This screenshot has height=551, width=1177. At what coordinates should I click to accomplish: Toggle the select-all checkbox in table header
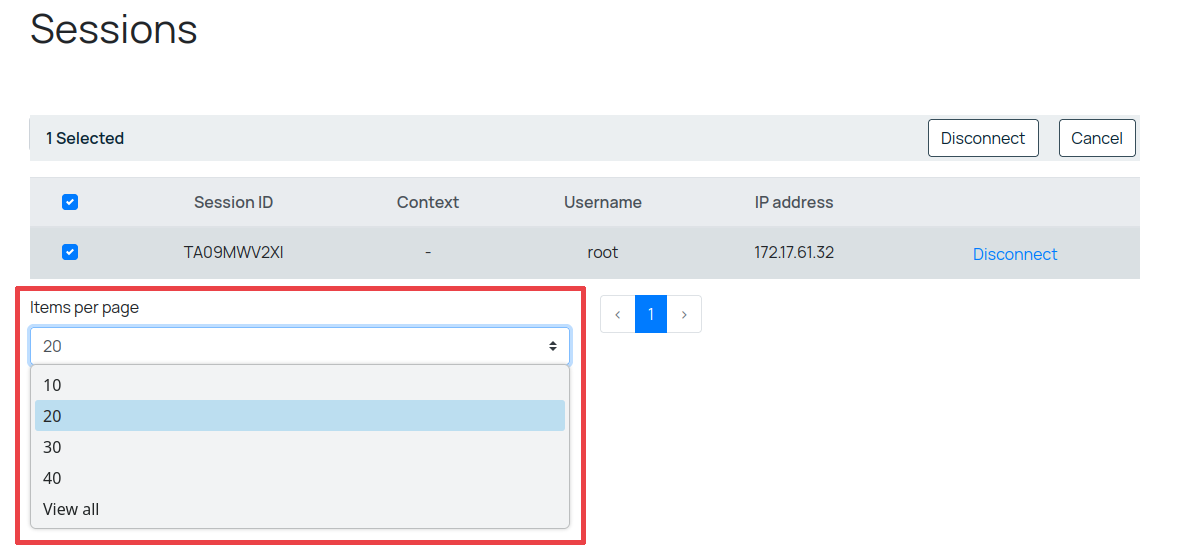click(70, 202)
